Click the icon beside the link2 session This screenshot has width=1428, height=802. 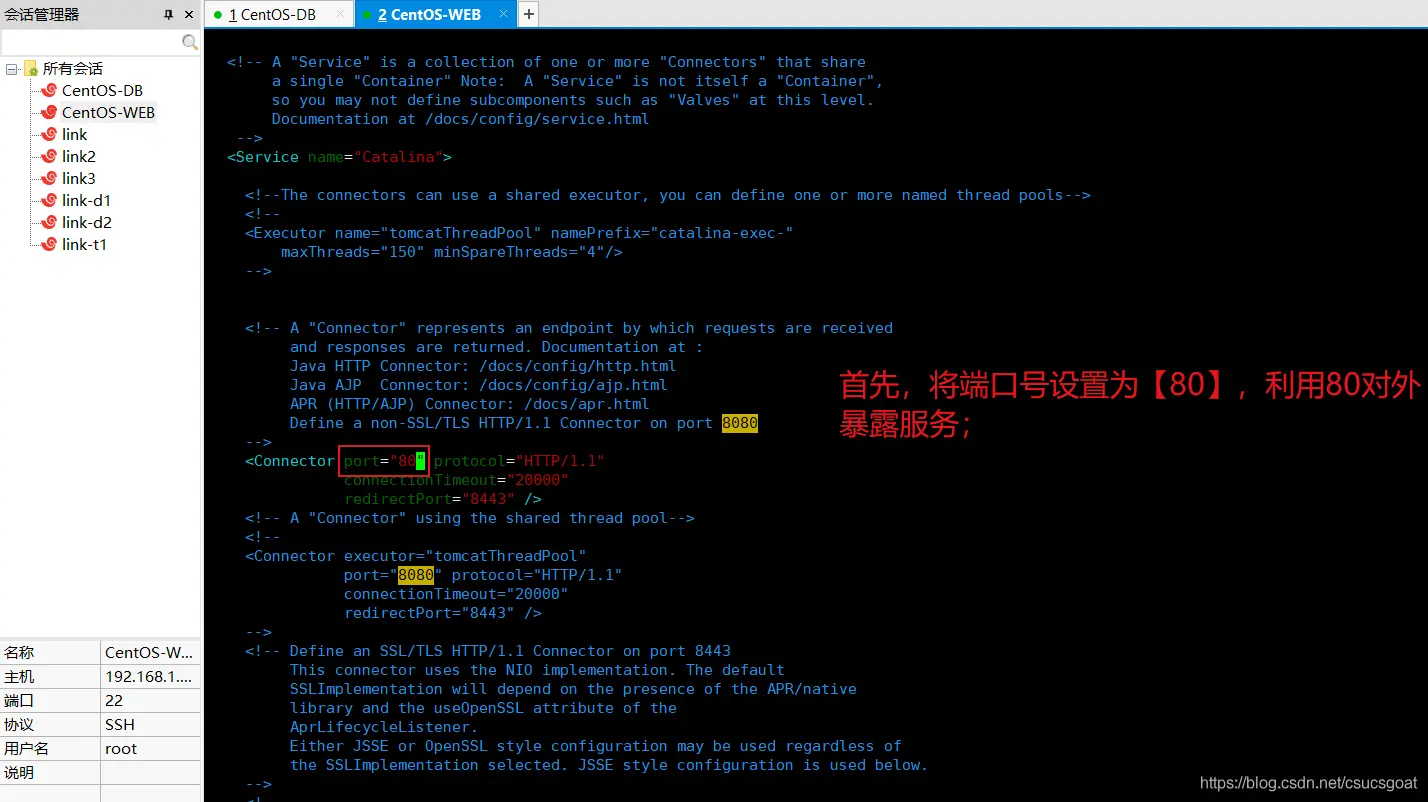[x=49, y=156]
